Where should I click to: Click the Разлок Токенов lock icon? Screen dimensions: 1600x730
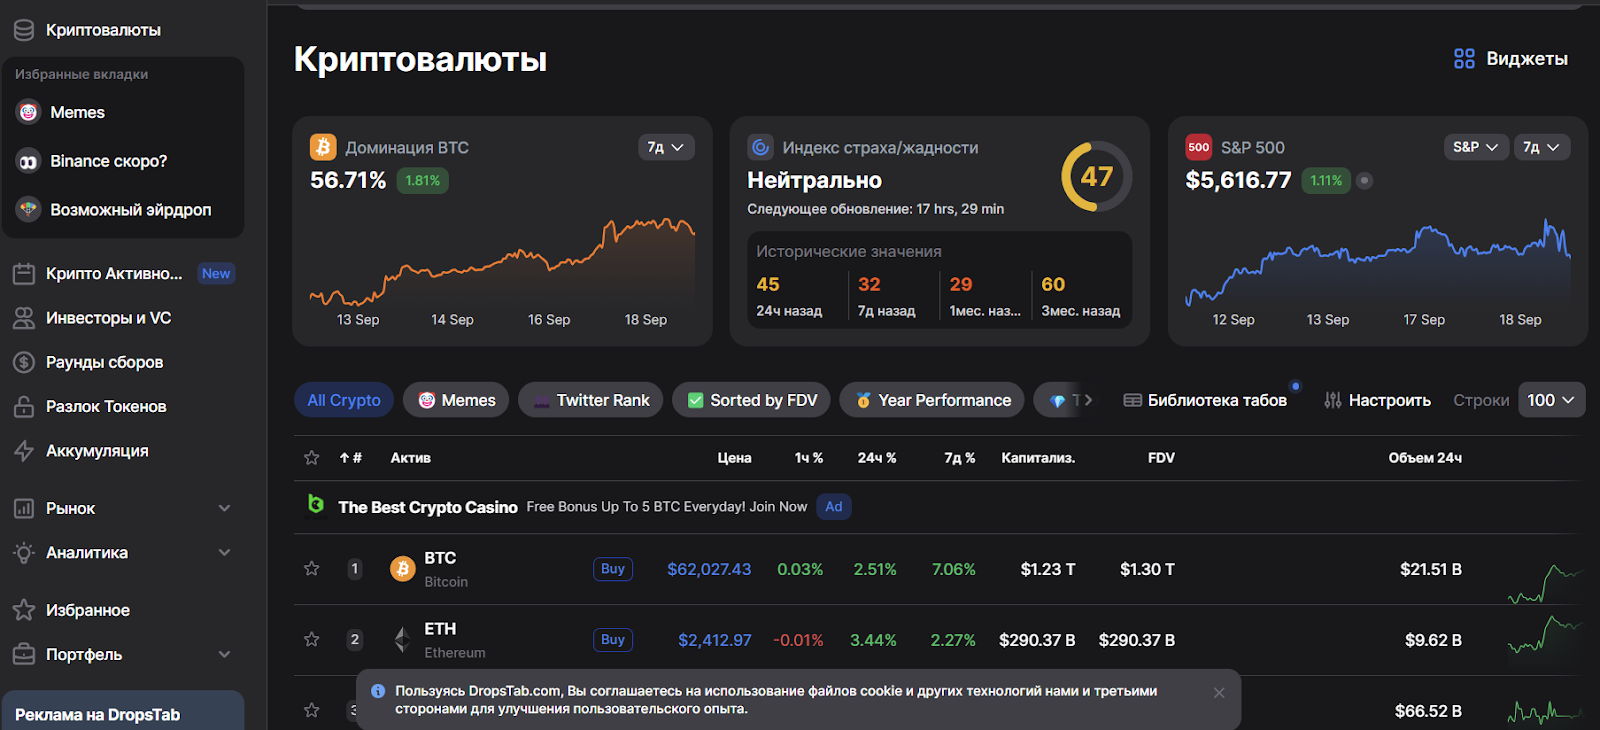coord(24,407)
